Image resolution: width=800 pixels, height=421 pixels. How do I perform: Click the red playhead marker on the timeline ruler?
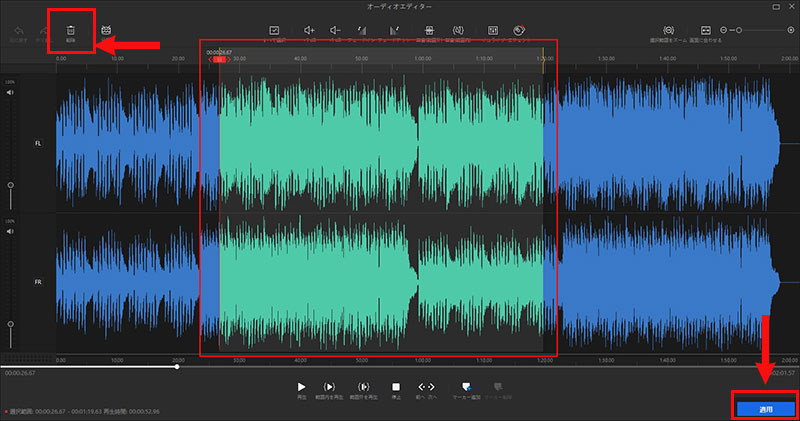[x=217, y=60]
